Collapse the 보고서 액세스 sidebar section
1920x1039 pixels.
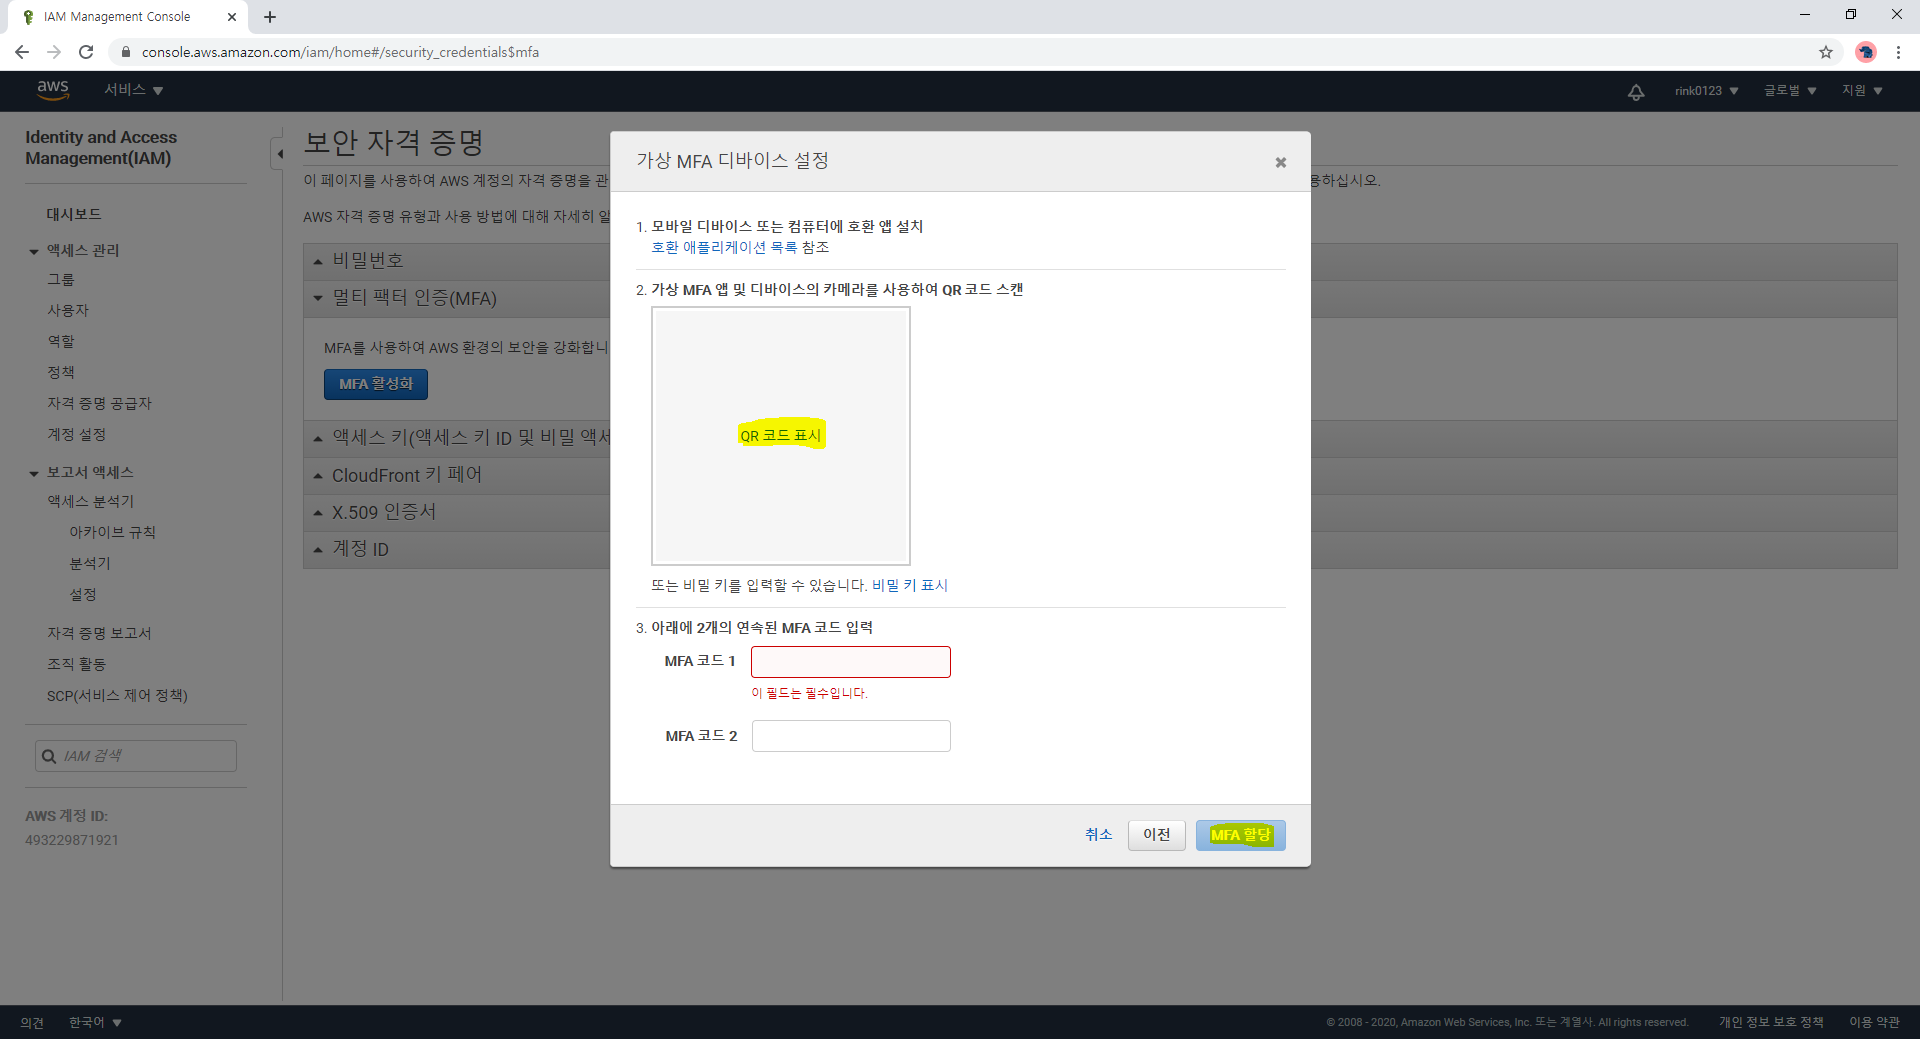click(x=34, y=473)
